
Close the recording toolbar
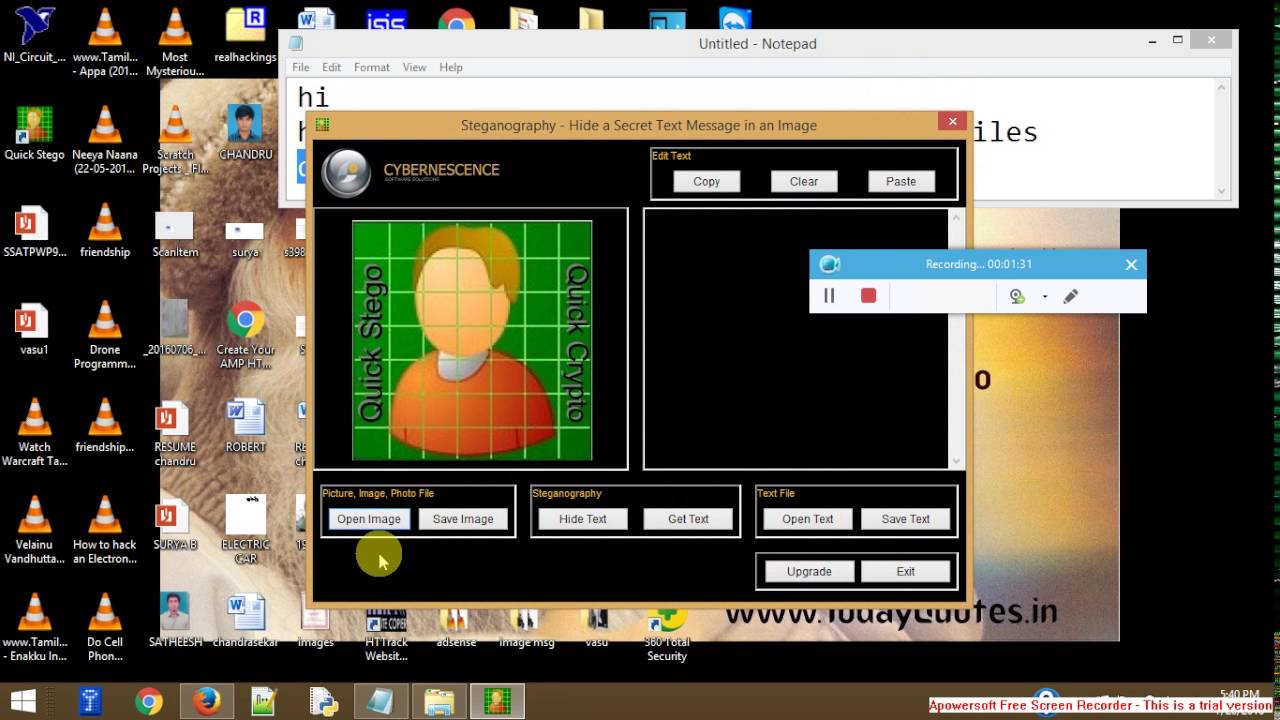pyautogui.click(x=1131, y=264)
